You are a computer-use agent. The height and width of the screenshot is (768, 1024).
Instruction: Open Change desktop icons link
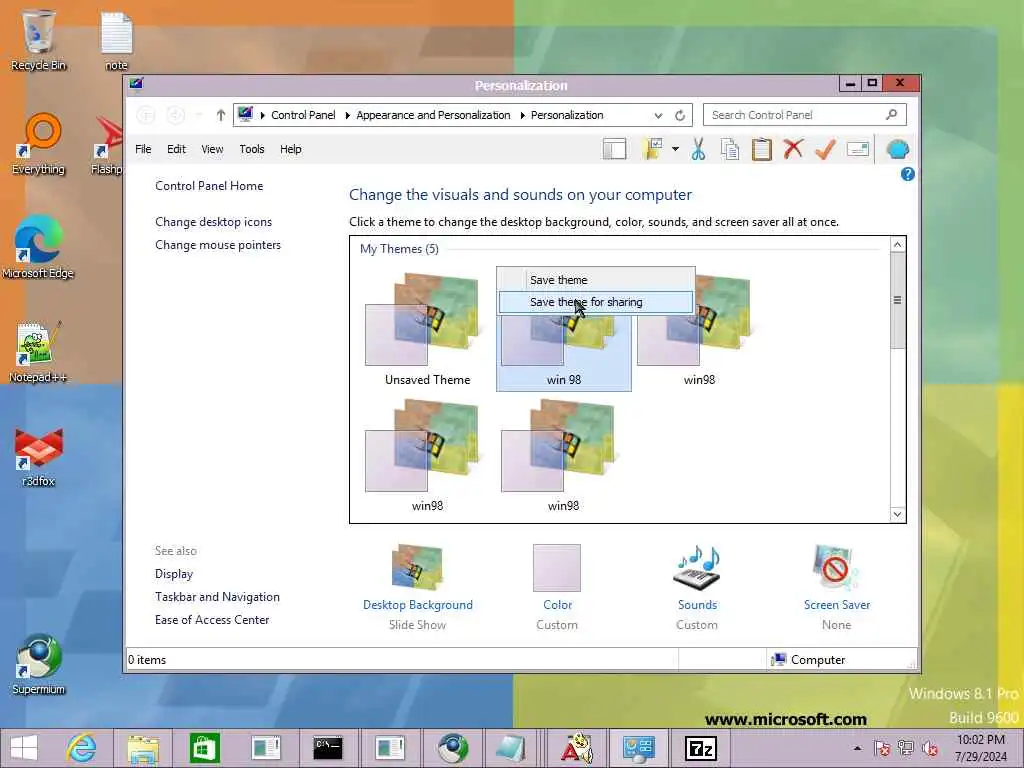coord(214,222)
